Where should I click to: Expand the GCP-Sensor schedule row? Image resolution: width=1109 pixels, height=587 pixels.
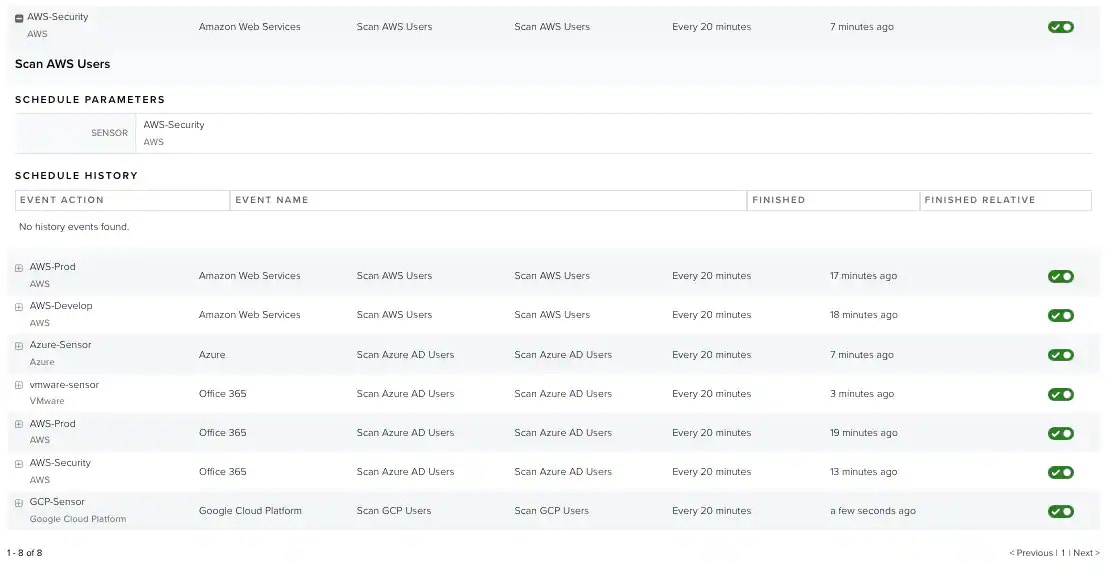pos(19,503)
